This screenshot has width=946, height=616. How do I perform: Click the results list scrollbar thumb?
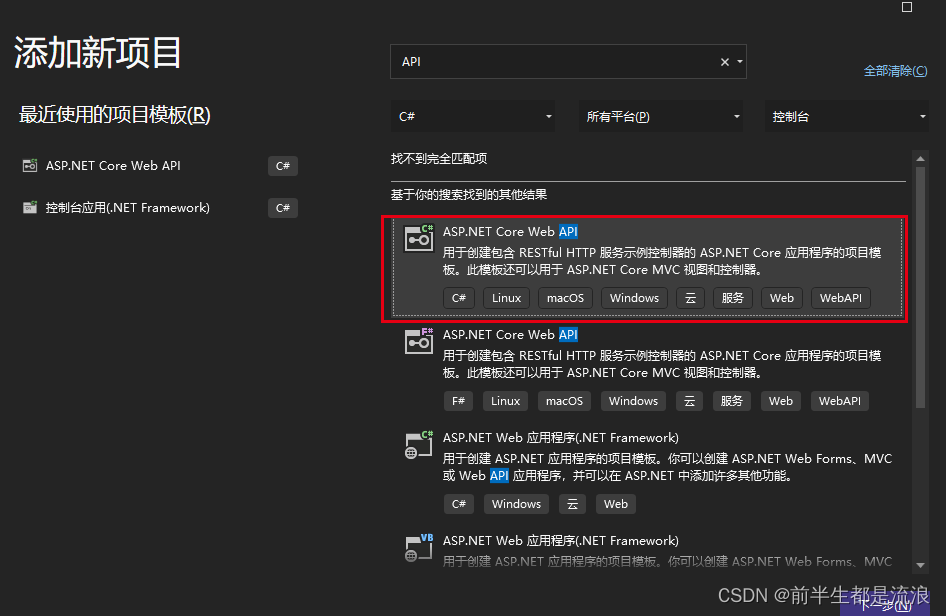pos(921,288)
